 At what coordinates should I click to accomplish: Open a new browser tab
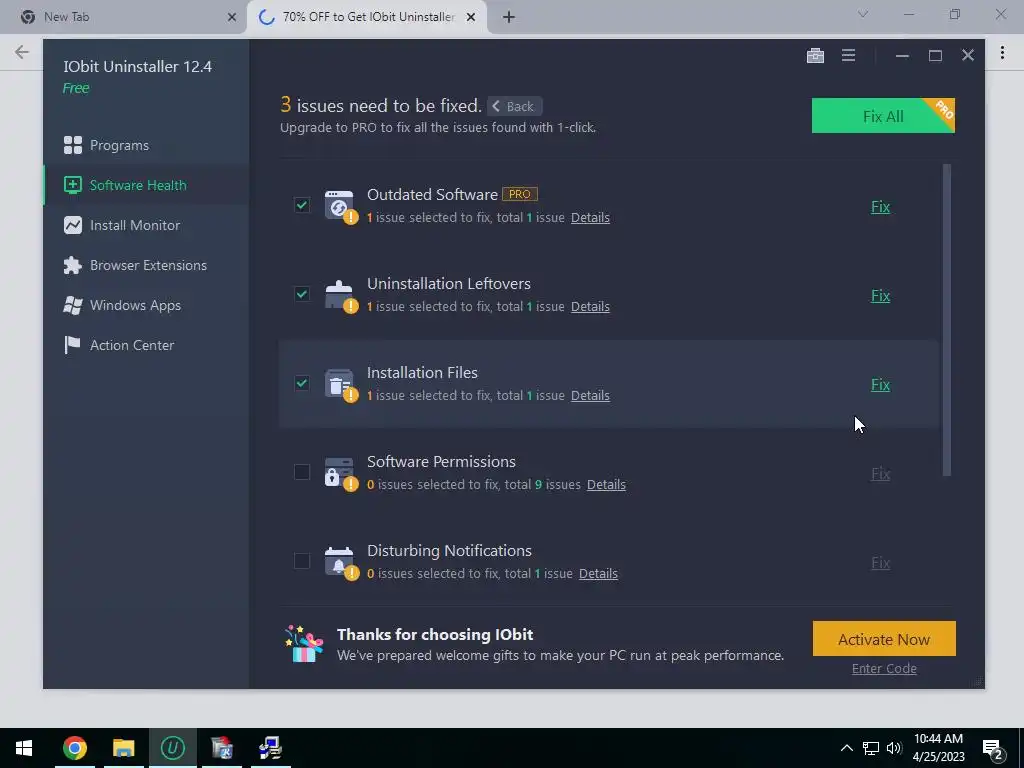(509, 17)
